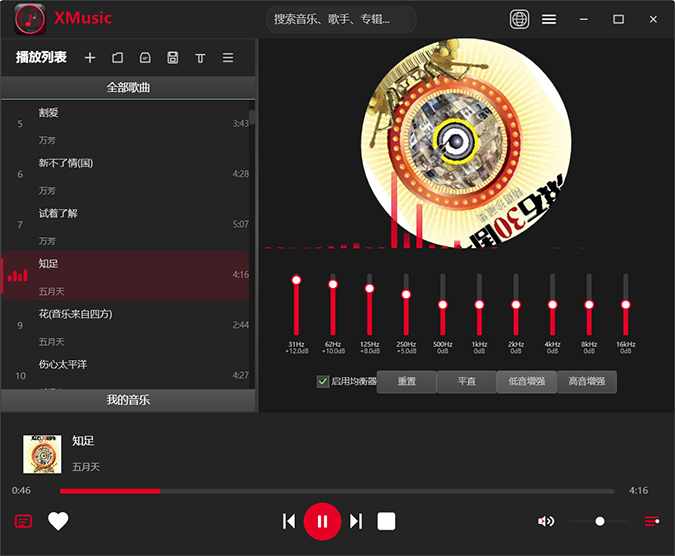Image resolution: width=675 pixels, height=556 pixels.
Task: Uncheck the 启用均衡器 checkbox
Action: tap(323, 381)
